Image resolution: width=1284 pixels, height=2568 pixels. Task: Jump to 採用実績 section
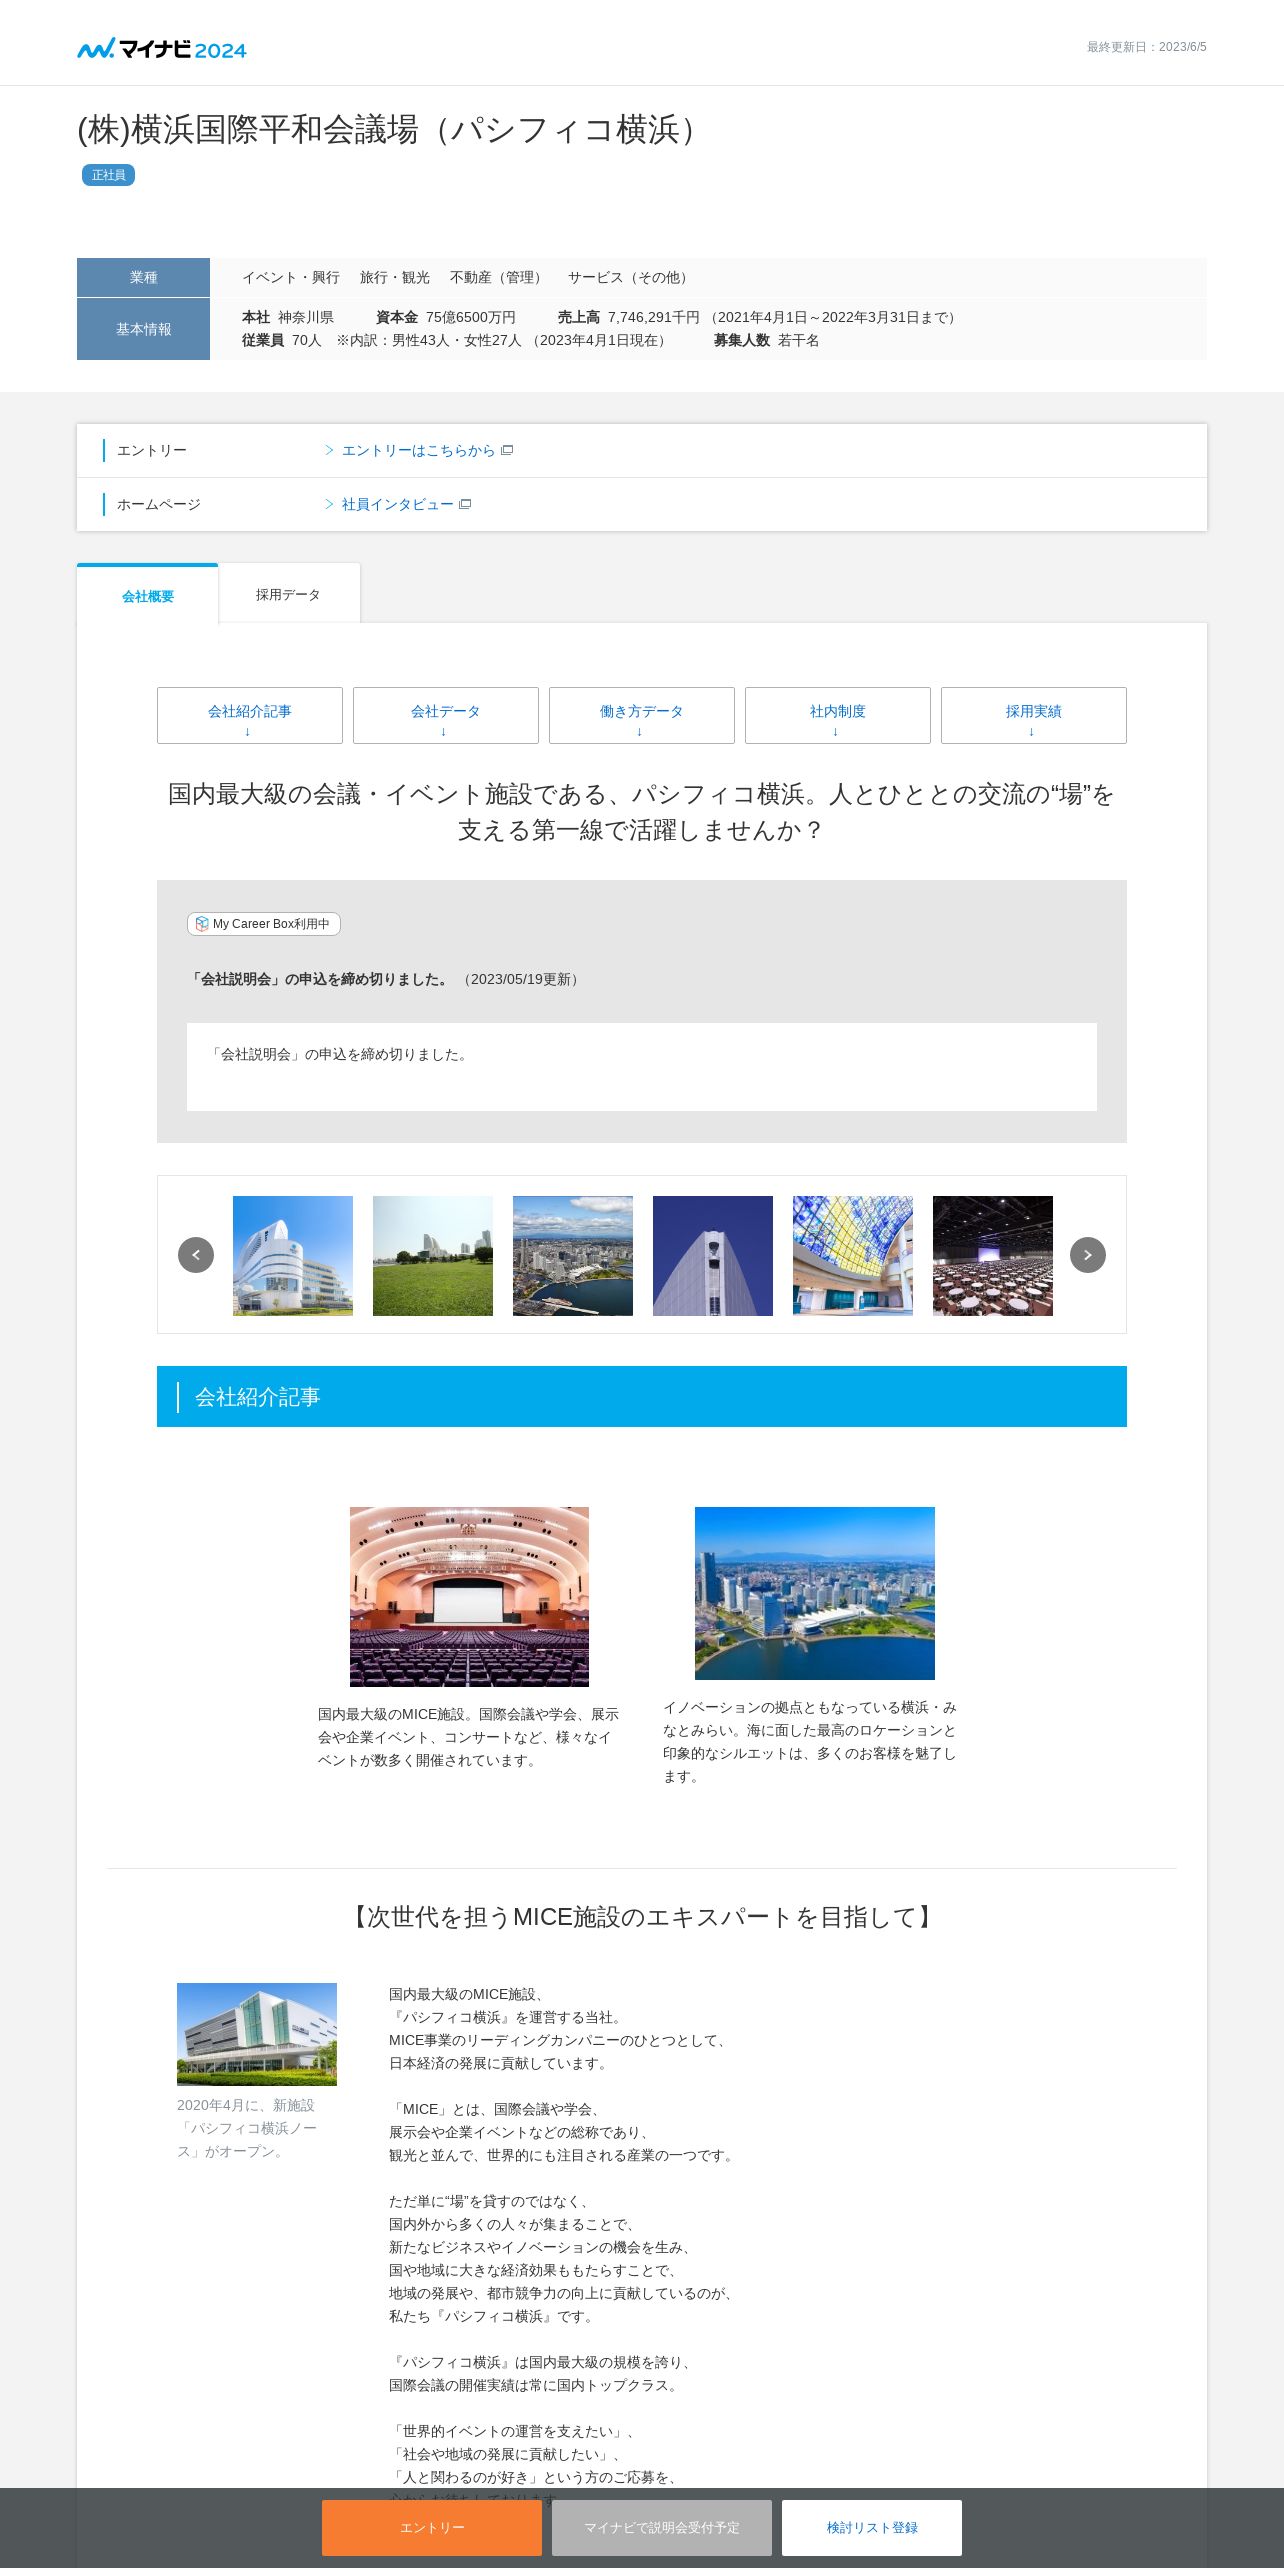point(1034,715)
